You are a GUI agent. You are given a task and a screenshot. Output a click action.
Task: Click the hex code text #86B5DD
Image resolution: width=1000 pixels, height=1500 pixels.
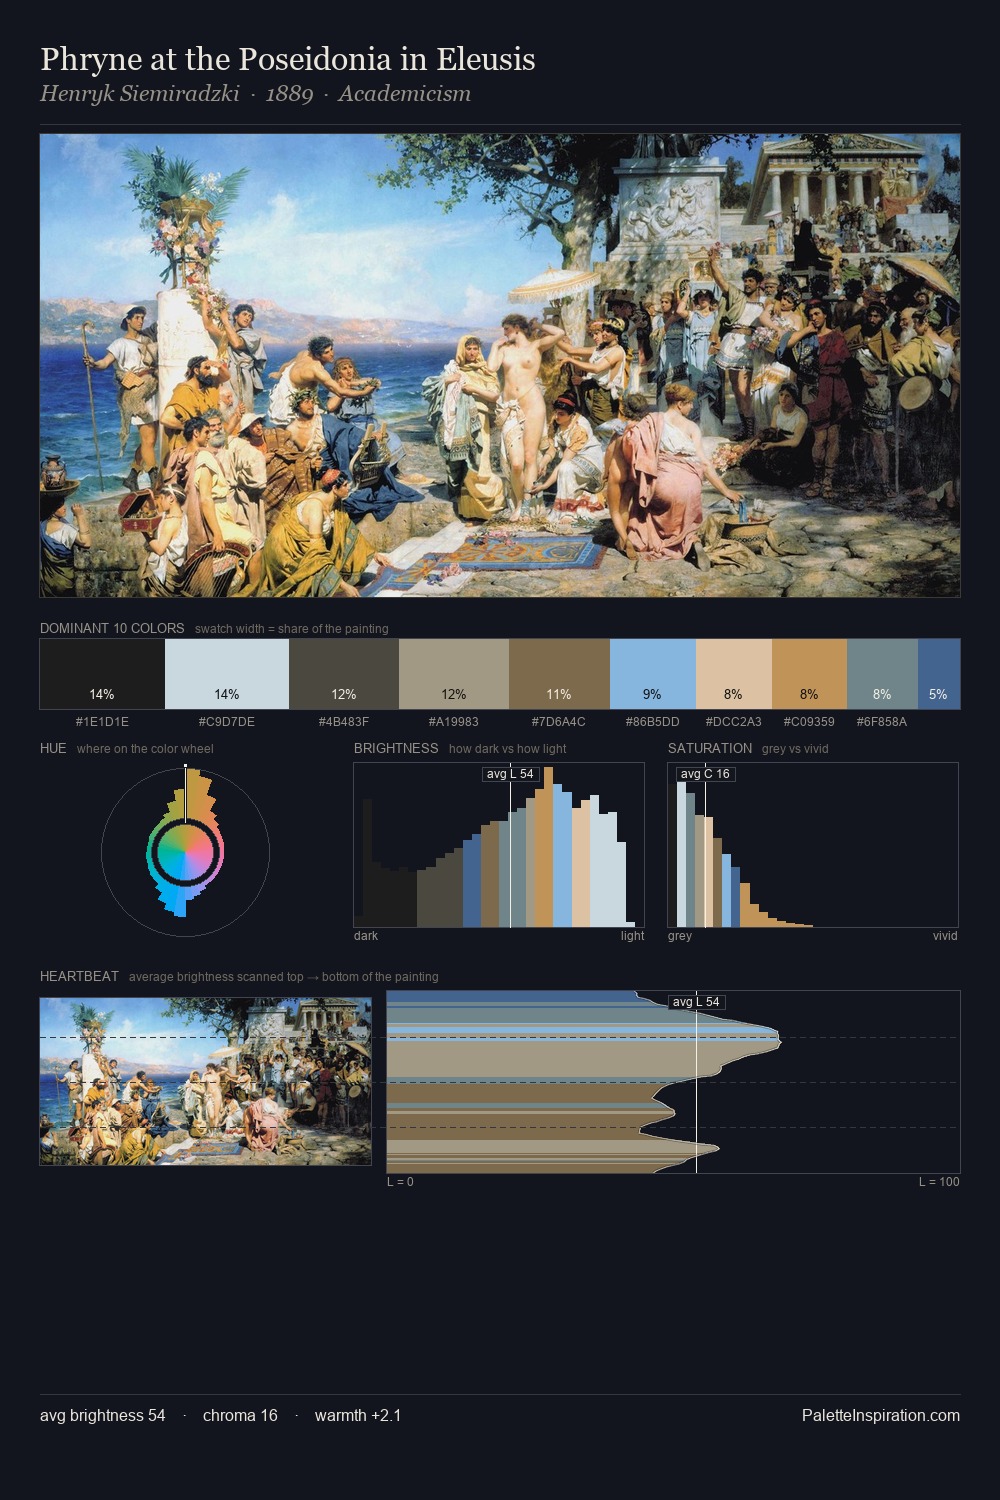coord(652,721)
